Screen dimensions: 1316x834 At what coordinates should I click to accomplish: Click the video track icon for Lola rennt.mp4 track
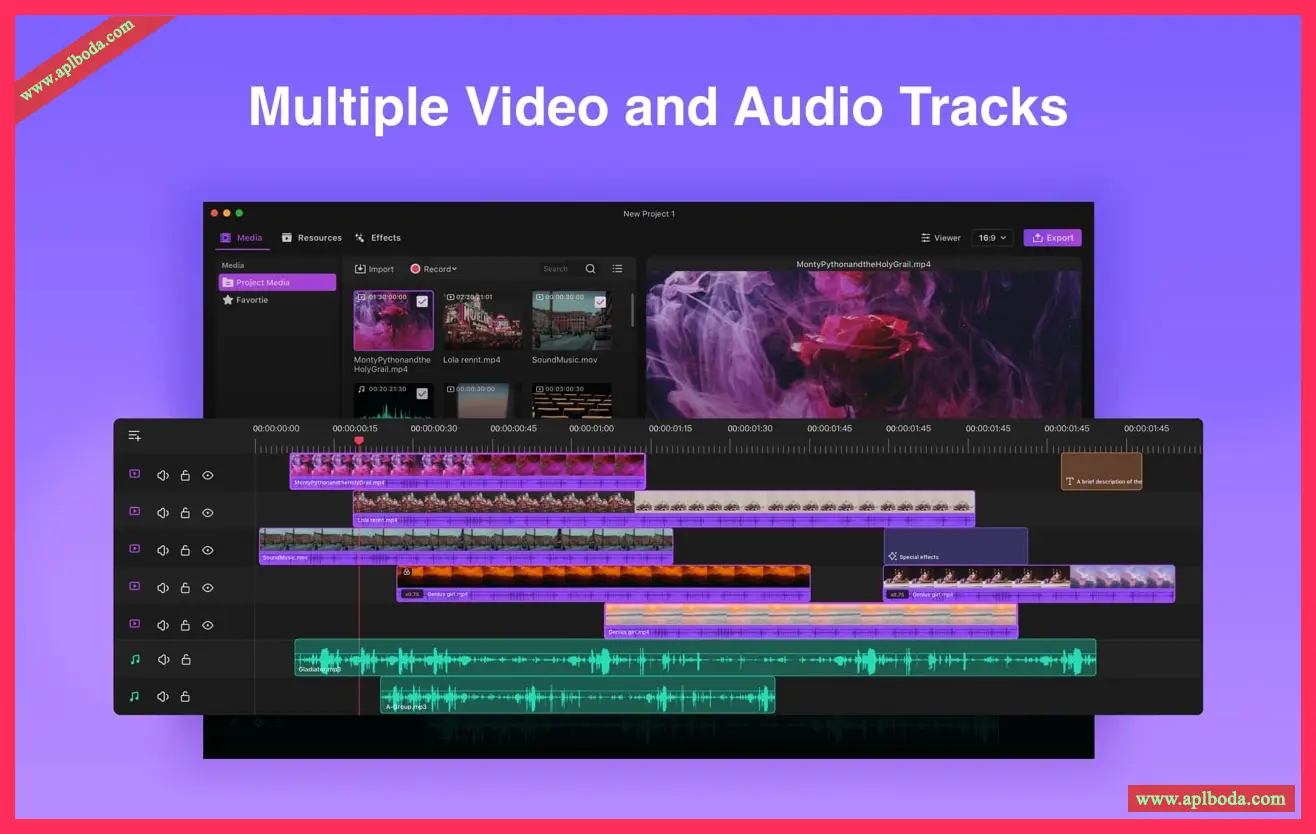tap(135, 511)
